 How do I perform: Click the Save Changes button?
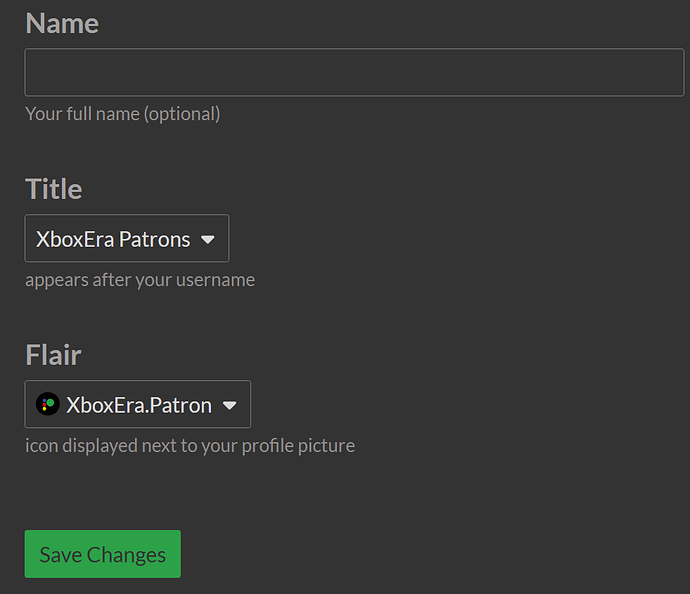(x=103, y=554)
